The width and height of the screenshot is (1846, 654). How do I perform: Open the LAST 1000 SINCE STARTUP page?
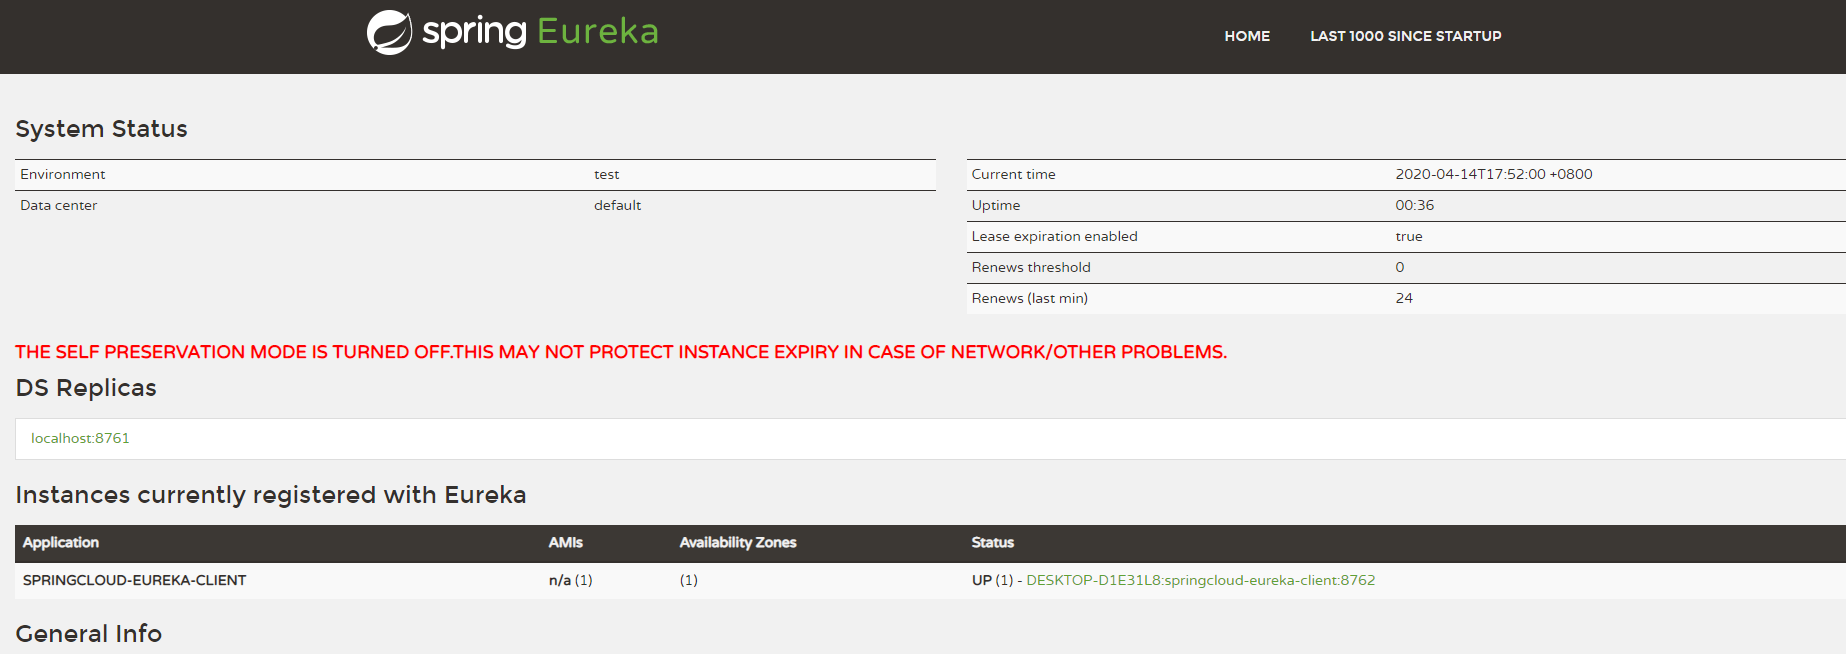pyautogui.click(x=1404, y=36)
